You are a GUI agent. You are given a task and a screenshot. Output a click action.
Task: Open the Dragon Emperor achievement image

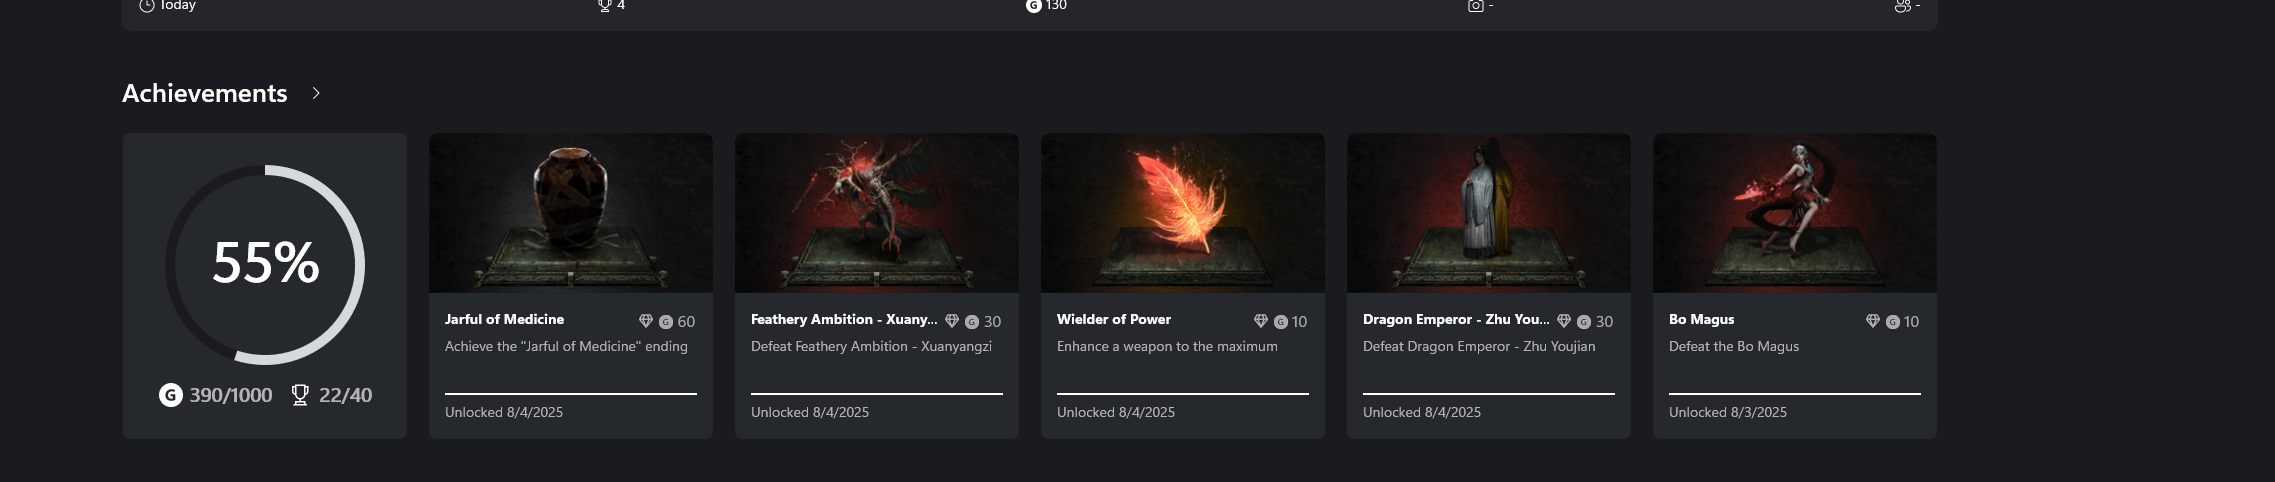point(1489,213)
